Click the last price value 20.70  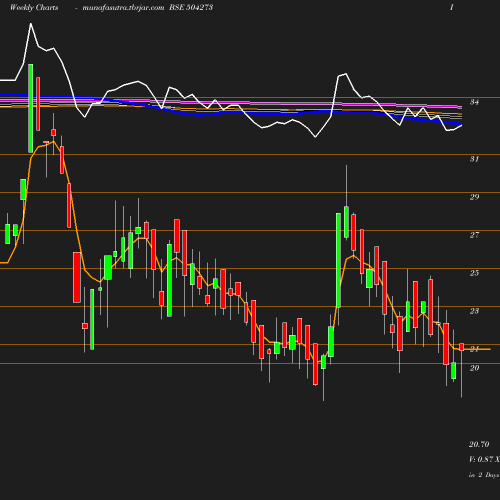pyautogui.click(x=479, y=444)
